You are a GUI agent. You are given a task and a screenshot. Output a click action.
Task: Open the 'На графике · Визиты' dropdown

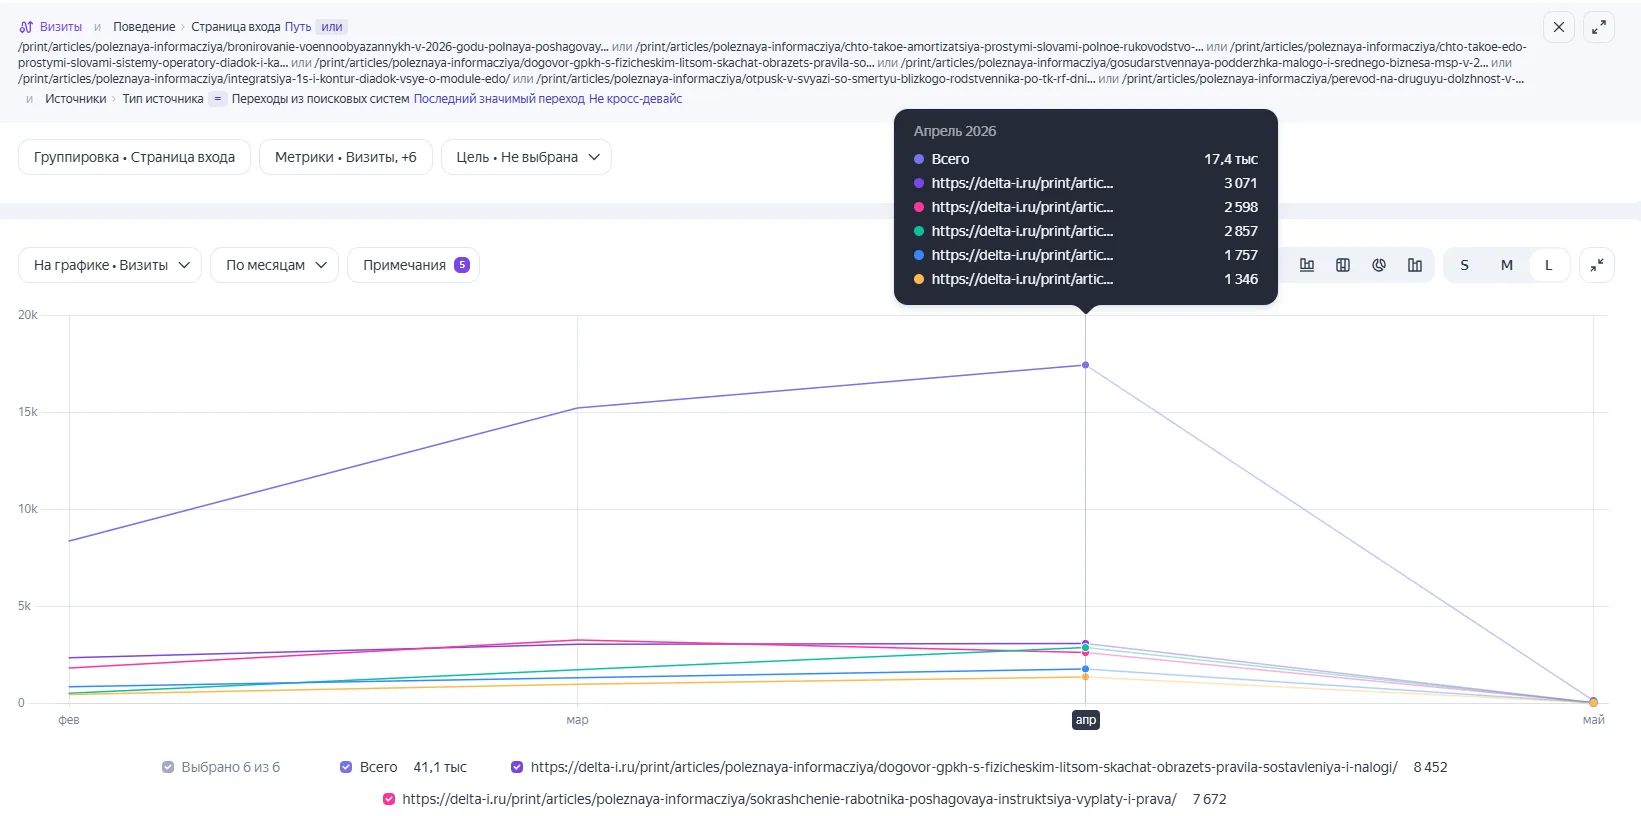click(110, 265)
